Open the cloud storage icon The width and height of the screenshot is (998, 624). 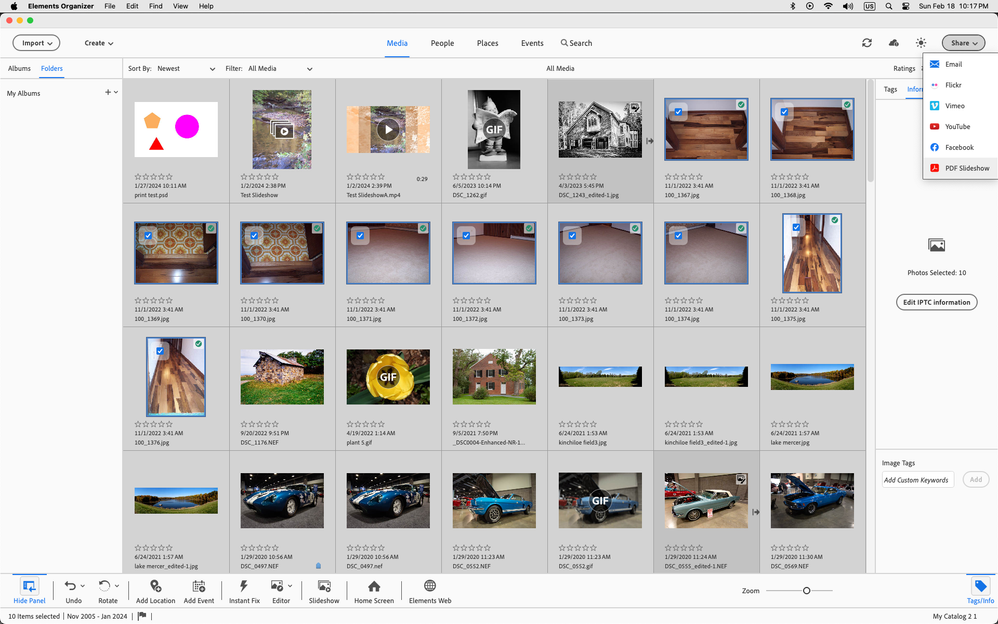click(894, 43)
